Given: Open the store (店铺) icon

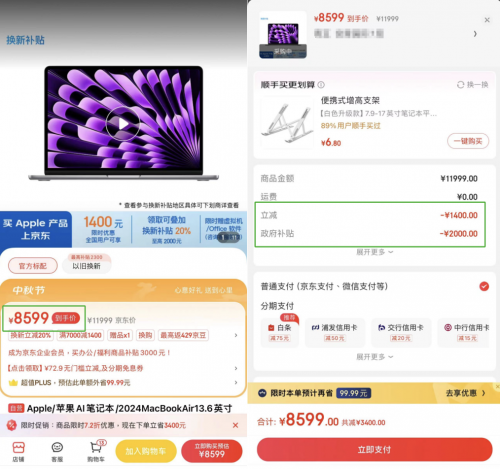Looking at the screenshot, I should 18,452.
